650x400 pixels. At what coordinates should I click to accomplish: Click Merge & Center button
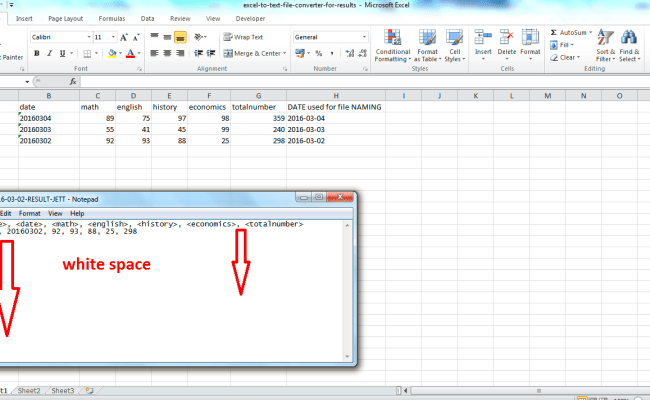(252, 53)
